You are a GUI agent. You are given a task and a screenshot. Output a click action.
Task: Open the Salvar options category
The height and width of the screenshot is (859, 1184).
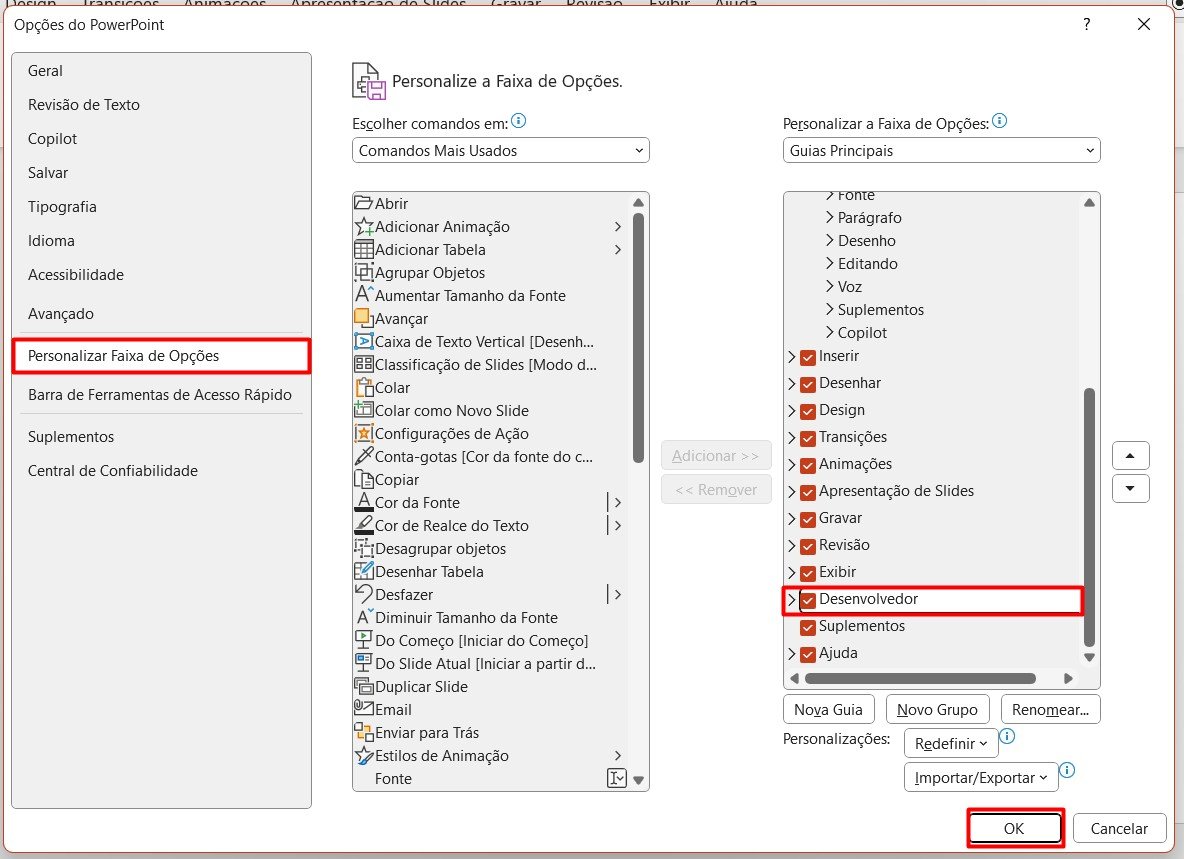pos(161,172)
